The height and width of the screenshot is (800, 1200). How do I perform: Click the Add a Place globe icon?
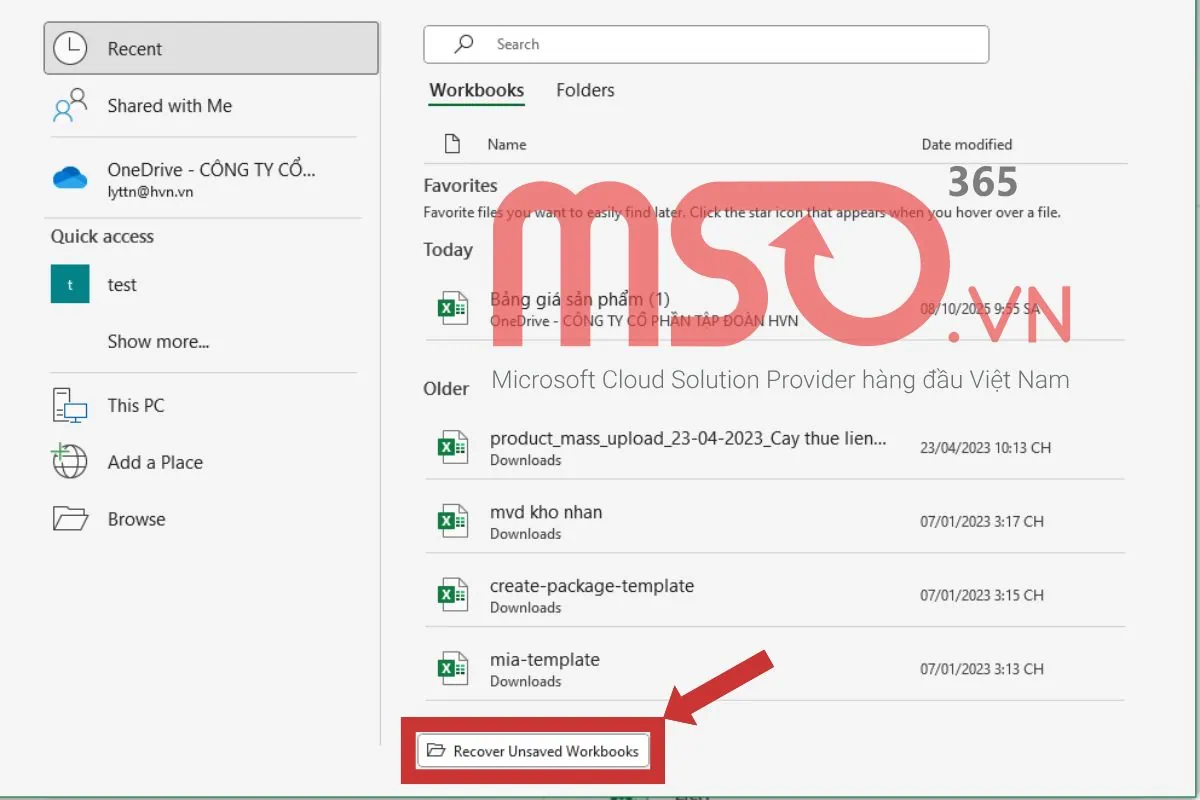tap(70, 462)
